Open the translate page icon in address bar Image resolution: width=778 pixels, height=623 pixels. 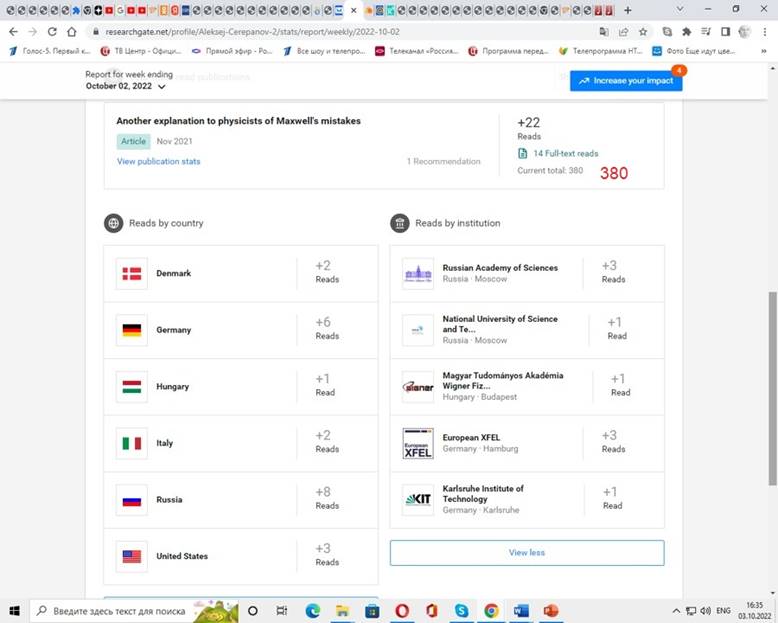coord(604,32)
